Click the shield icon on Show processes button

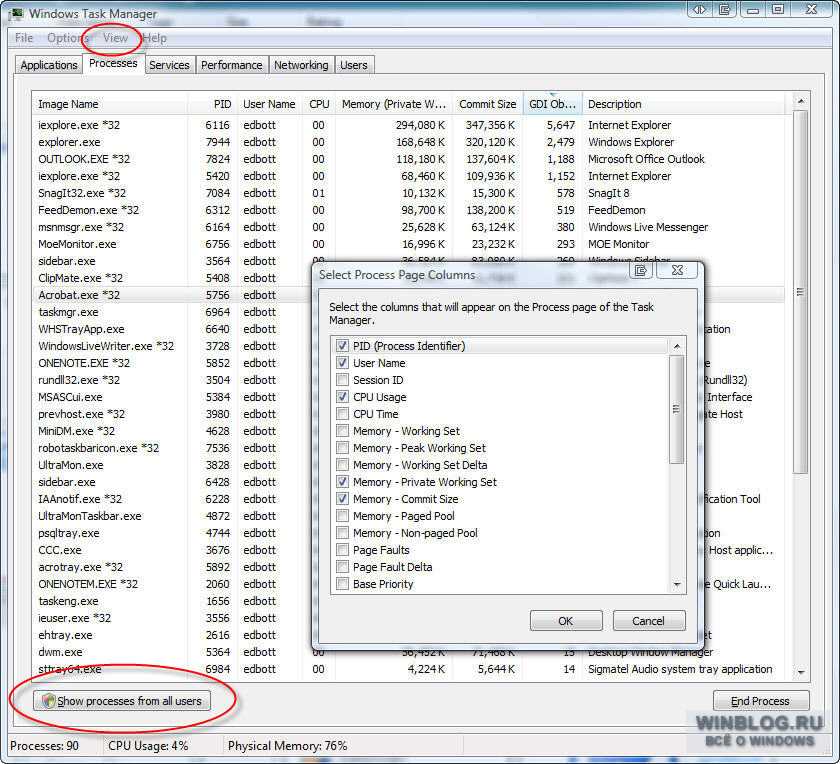pos(49,700)
